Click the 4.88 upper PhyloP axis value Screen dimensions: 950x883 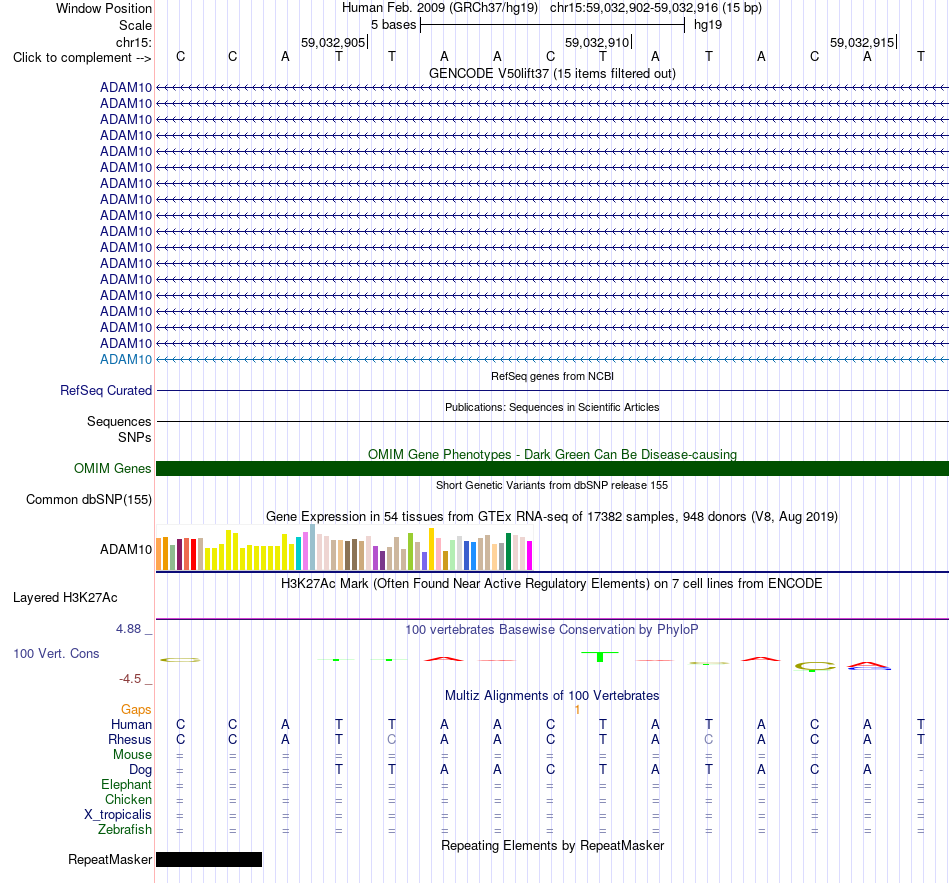pyautogui.click(x=128, y=629)
